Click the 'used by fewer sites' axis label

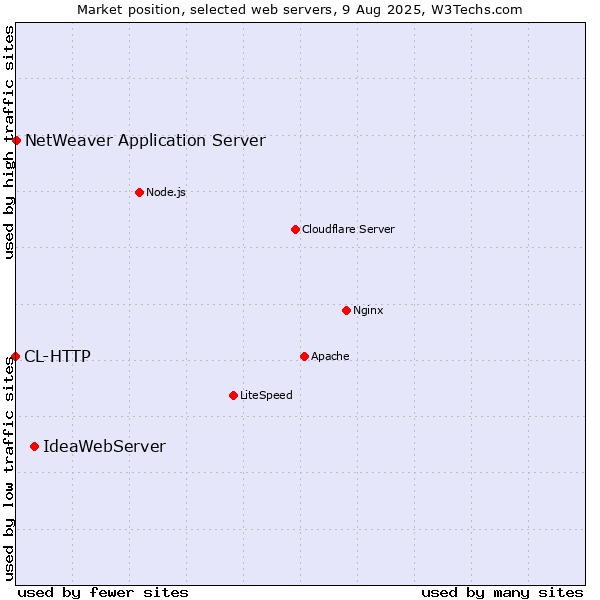pos(103,593)
